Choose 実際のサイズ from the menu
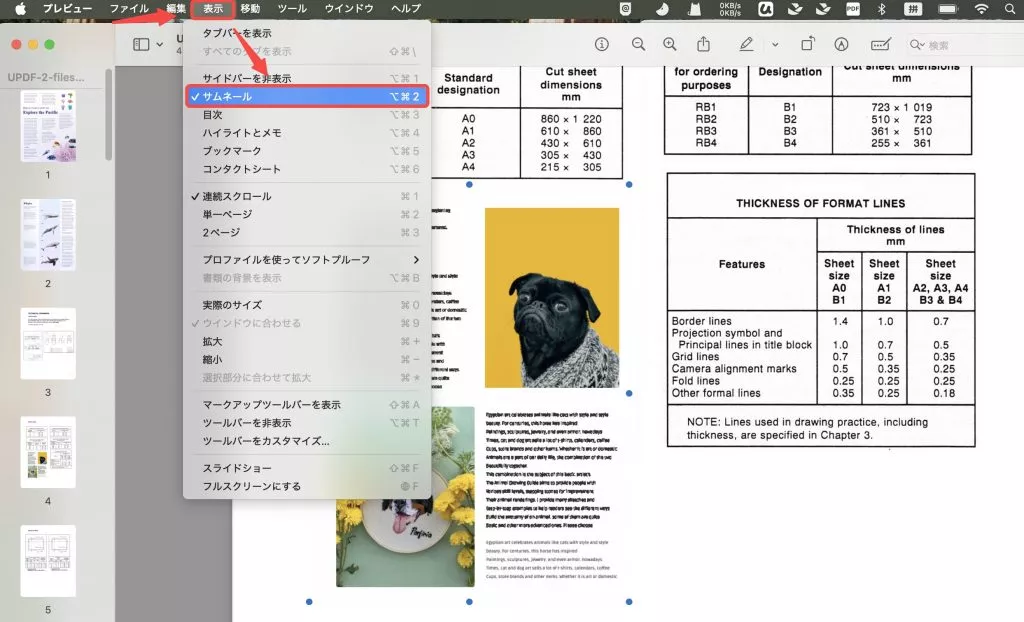The image size is (1024, 622). 307,305
